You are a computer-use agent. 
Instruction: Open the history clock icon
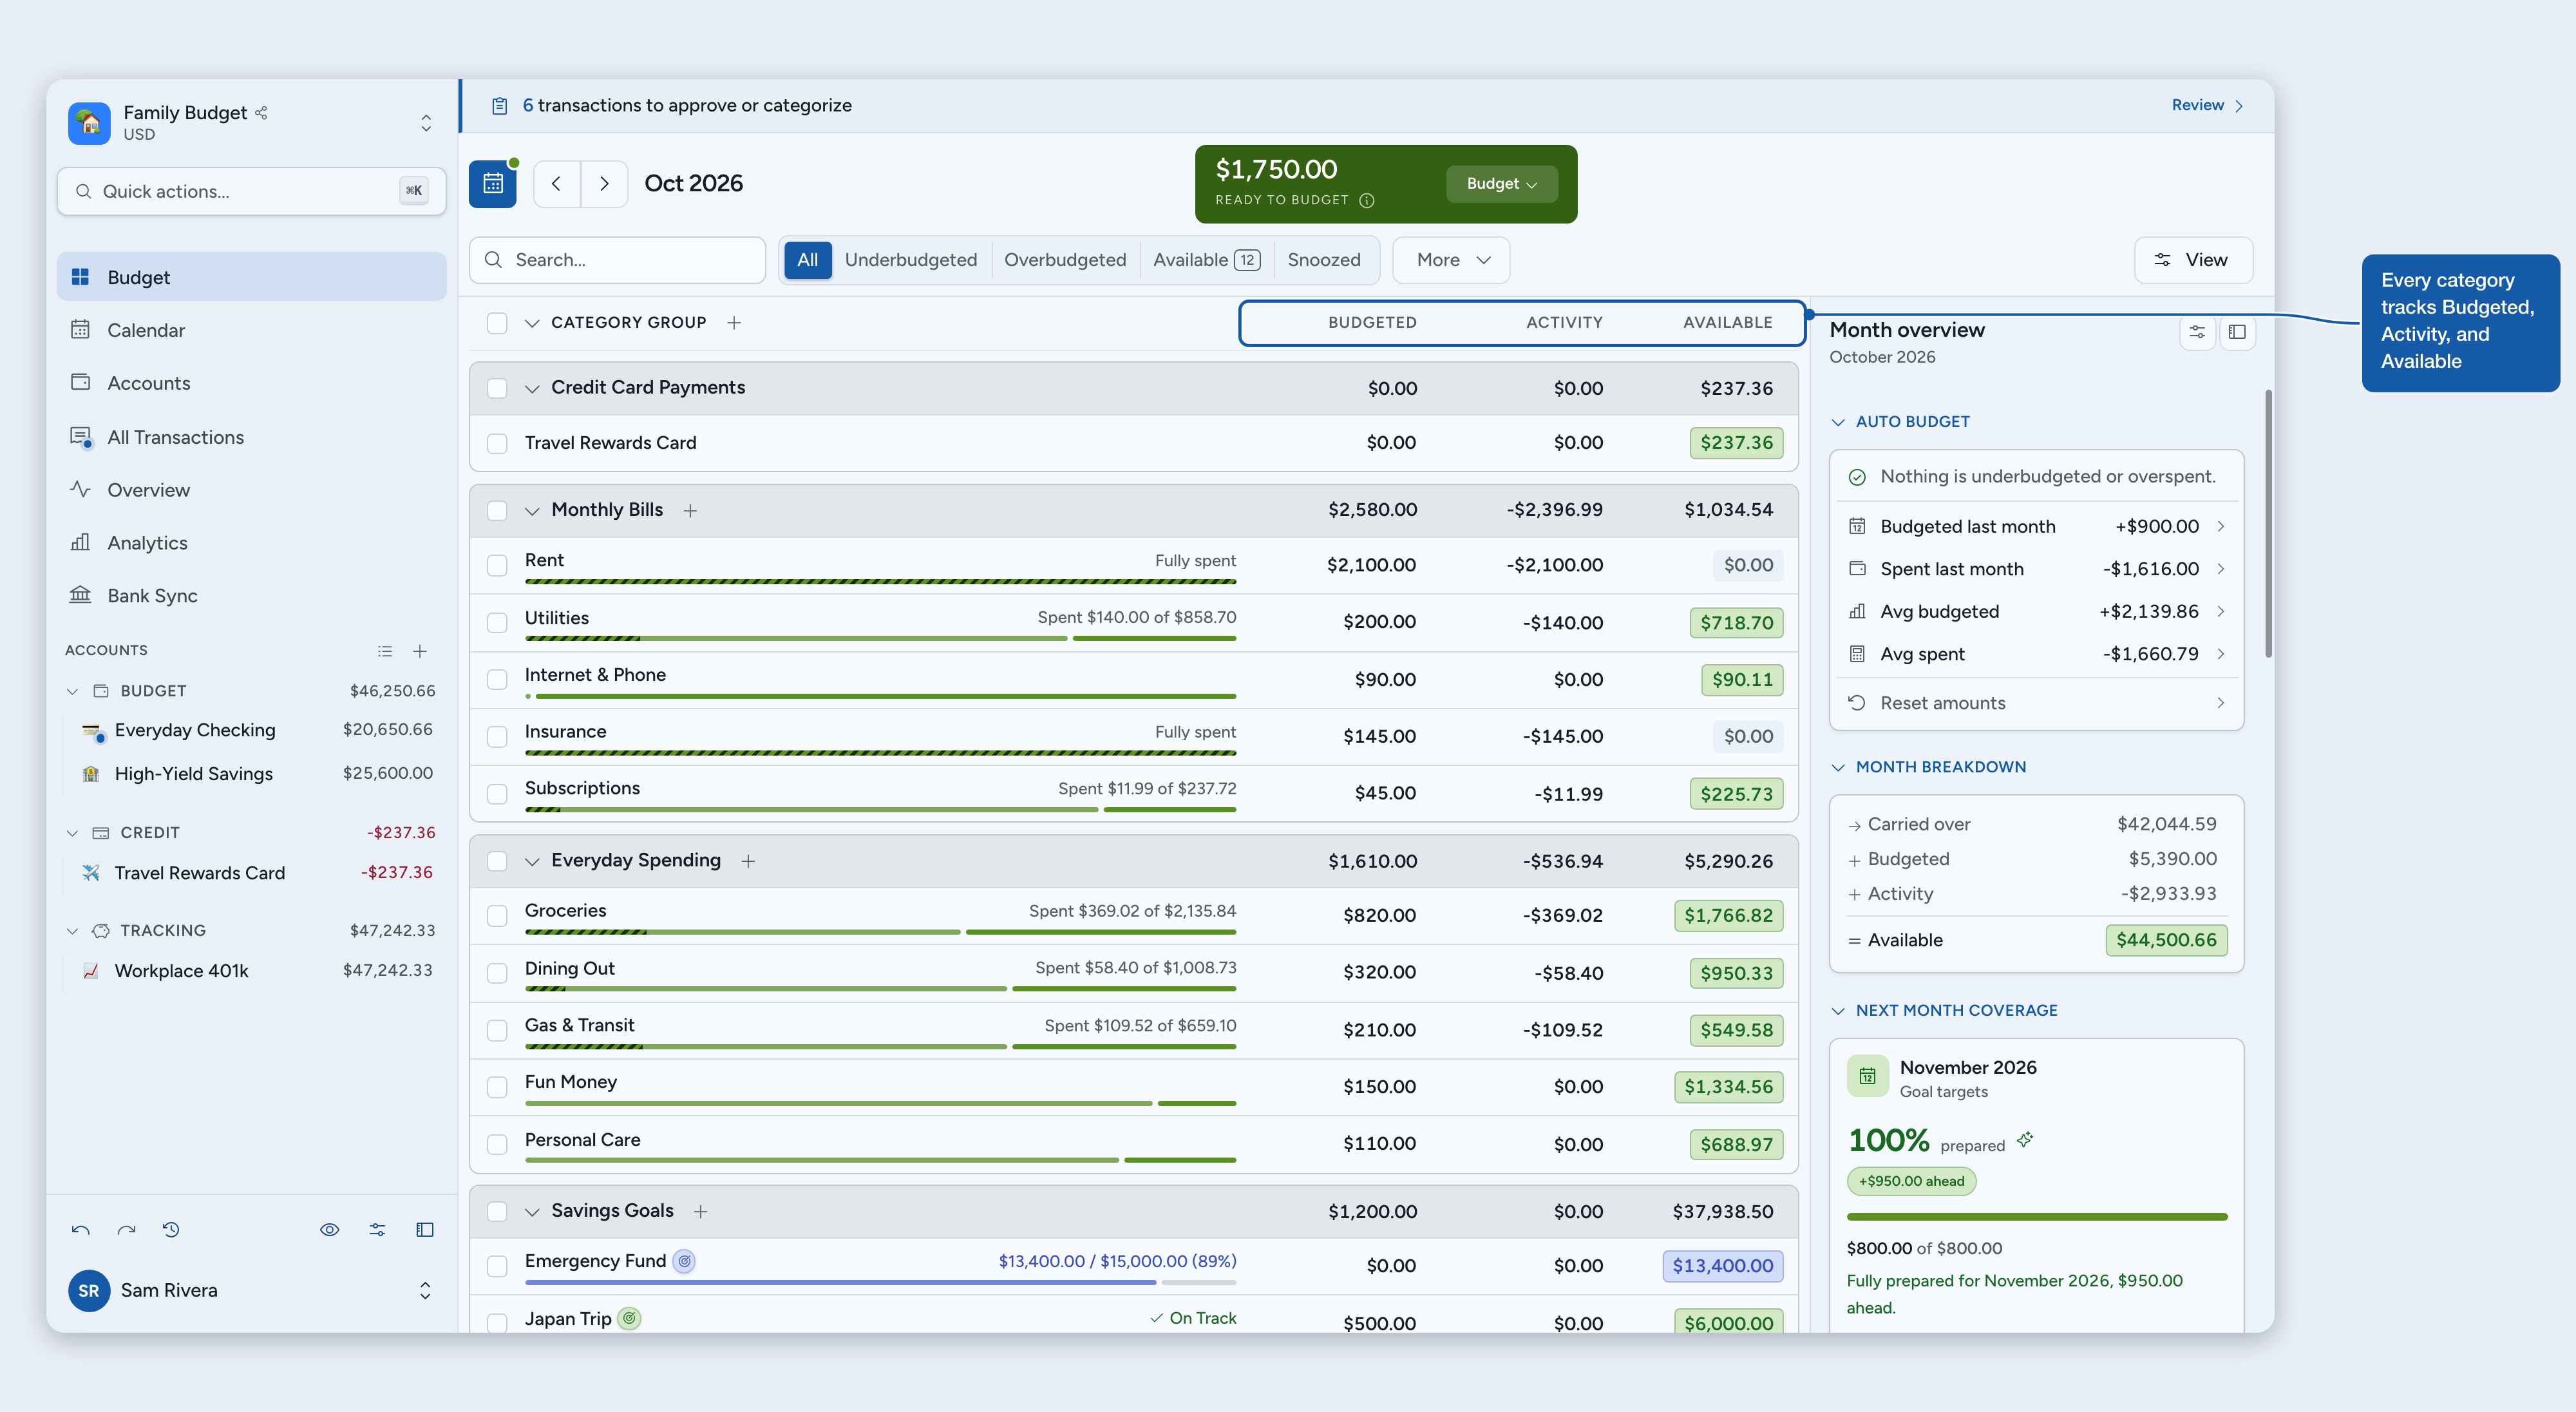[171, 1230]
